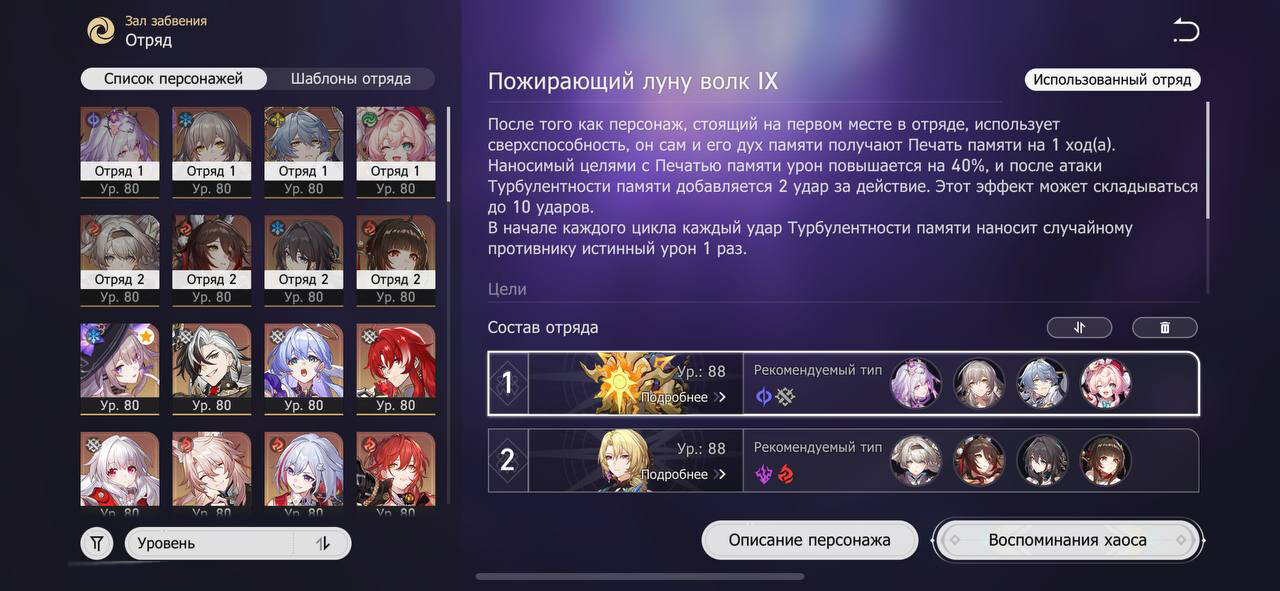Expand Подробнее details for team 1 boss
Image resolution: width=1280 pixels, height=591 pixels.
(683, 397)
